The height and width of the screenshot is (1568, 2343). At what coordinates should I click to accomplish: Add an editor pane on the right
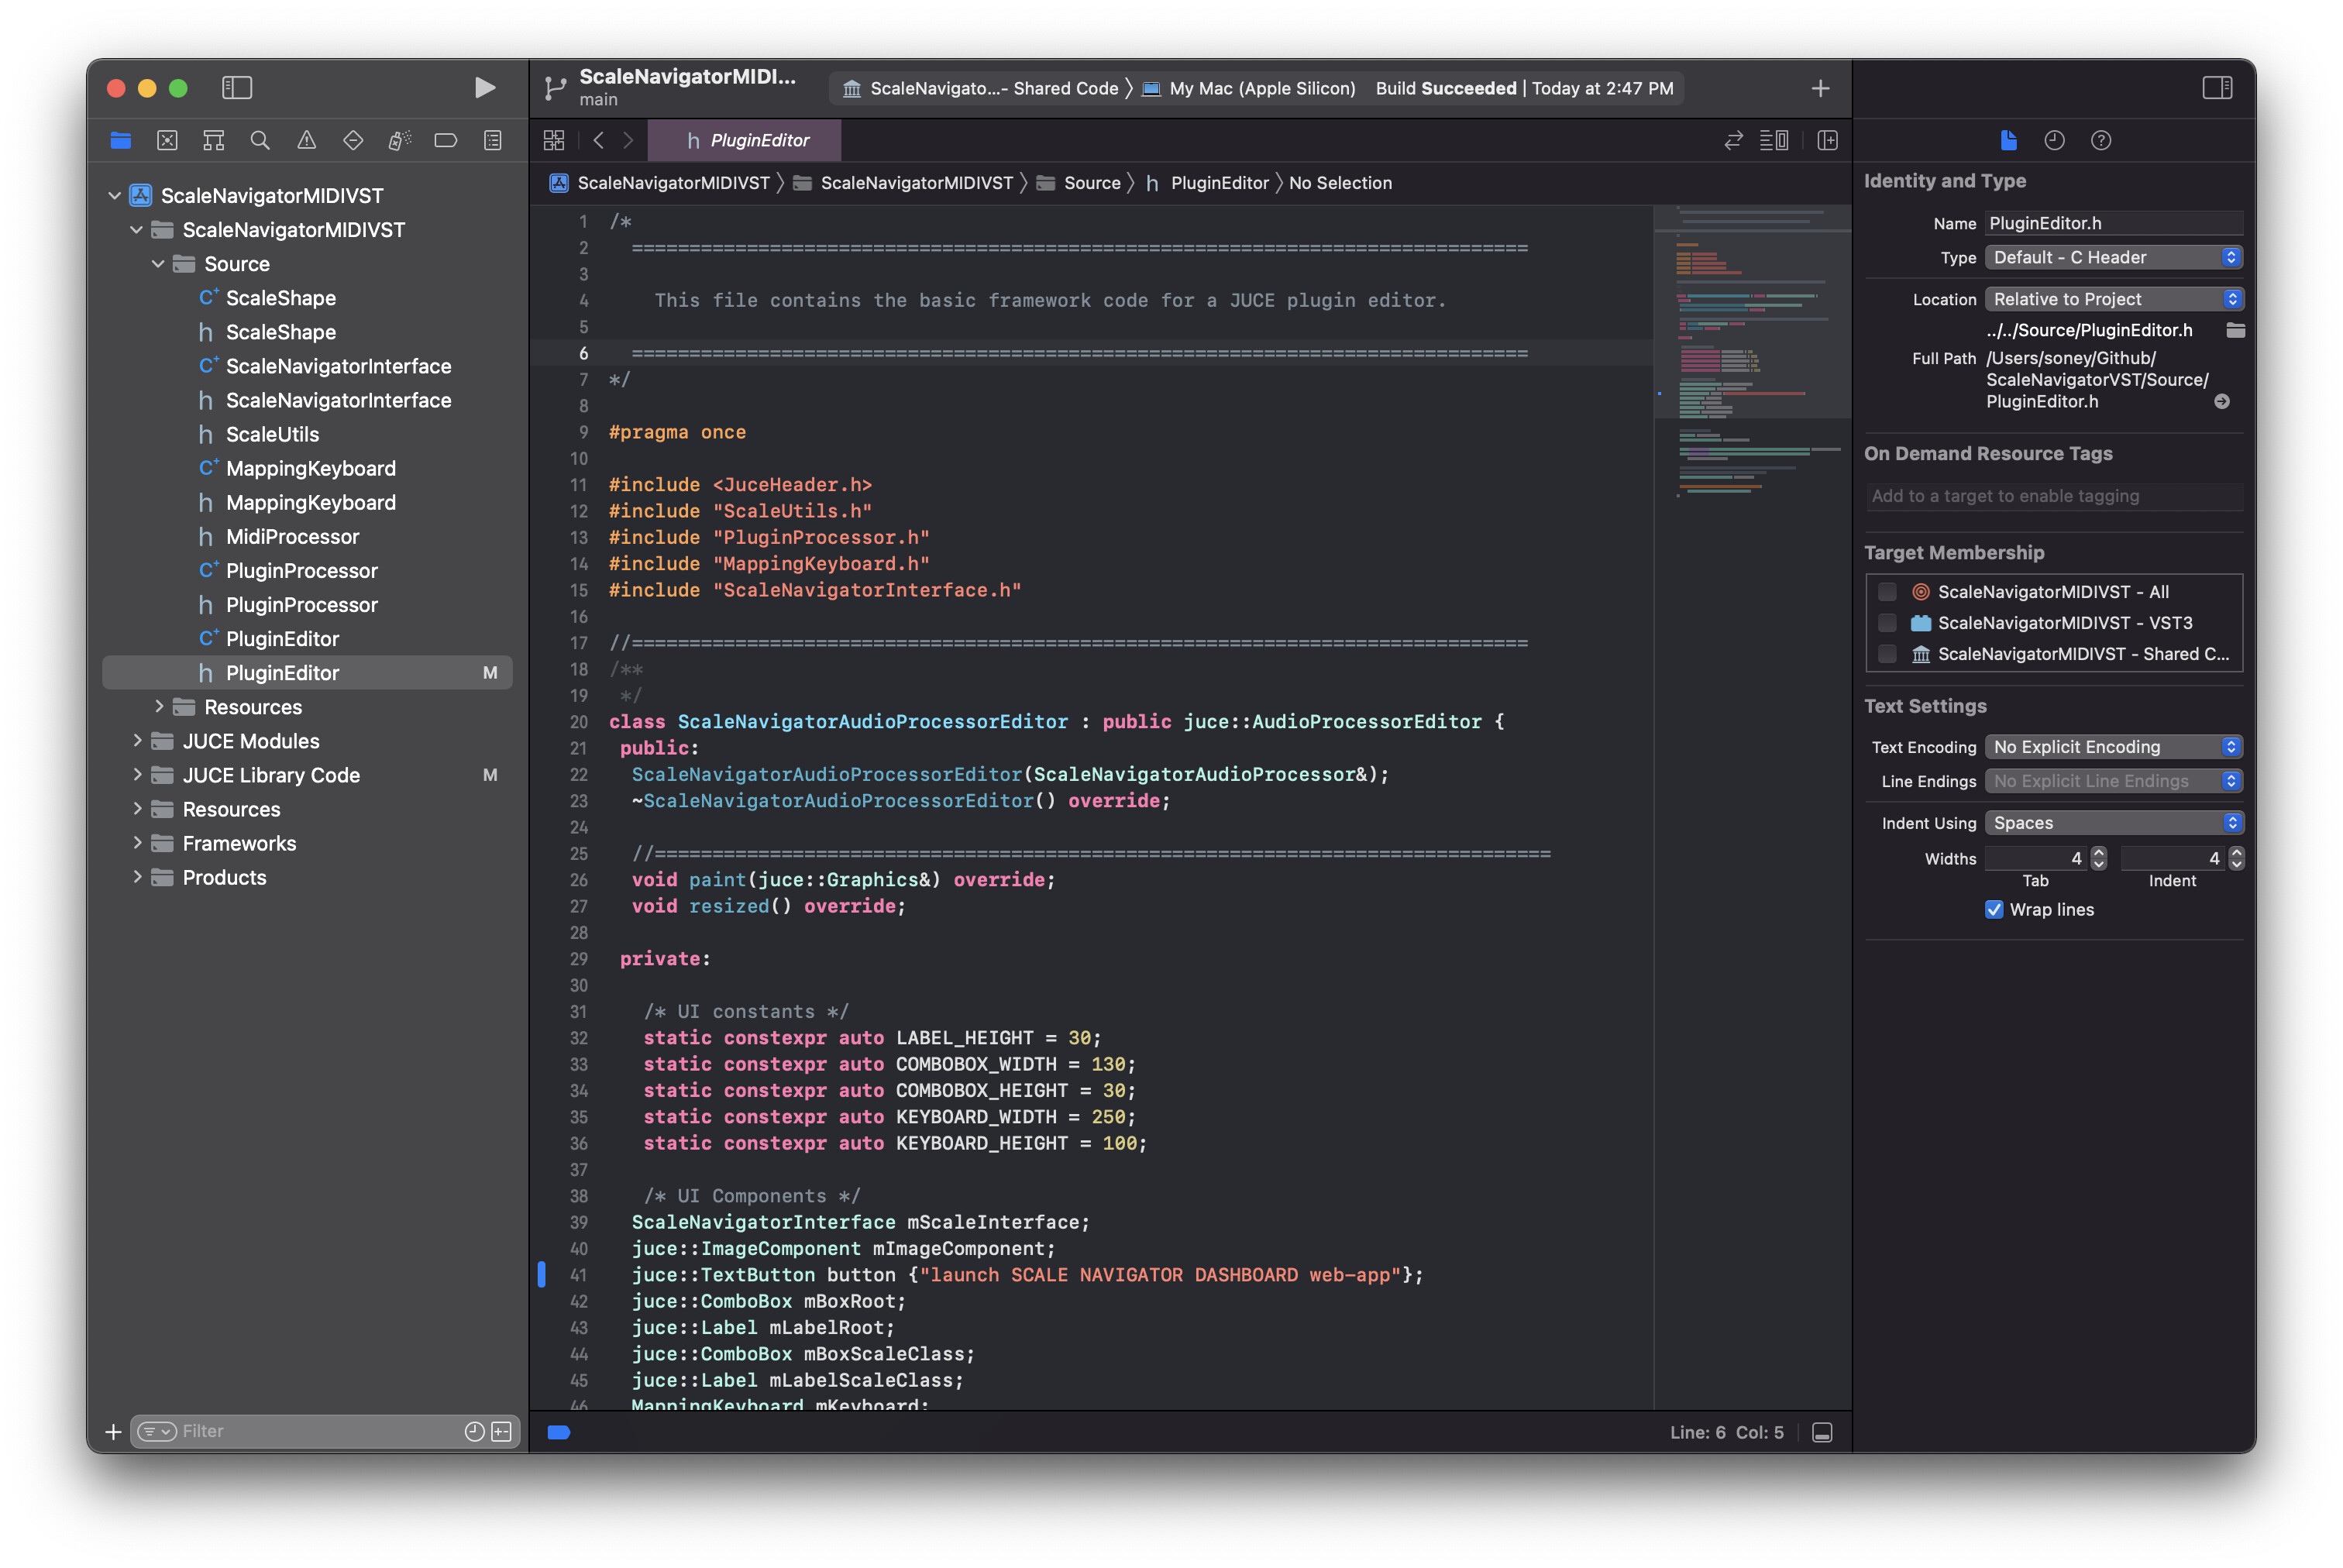point(1827,140)
